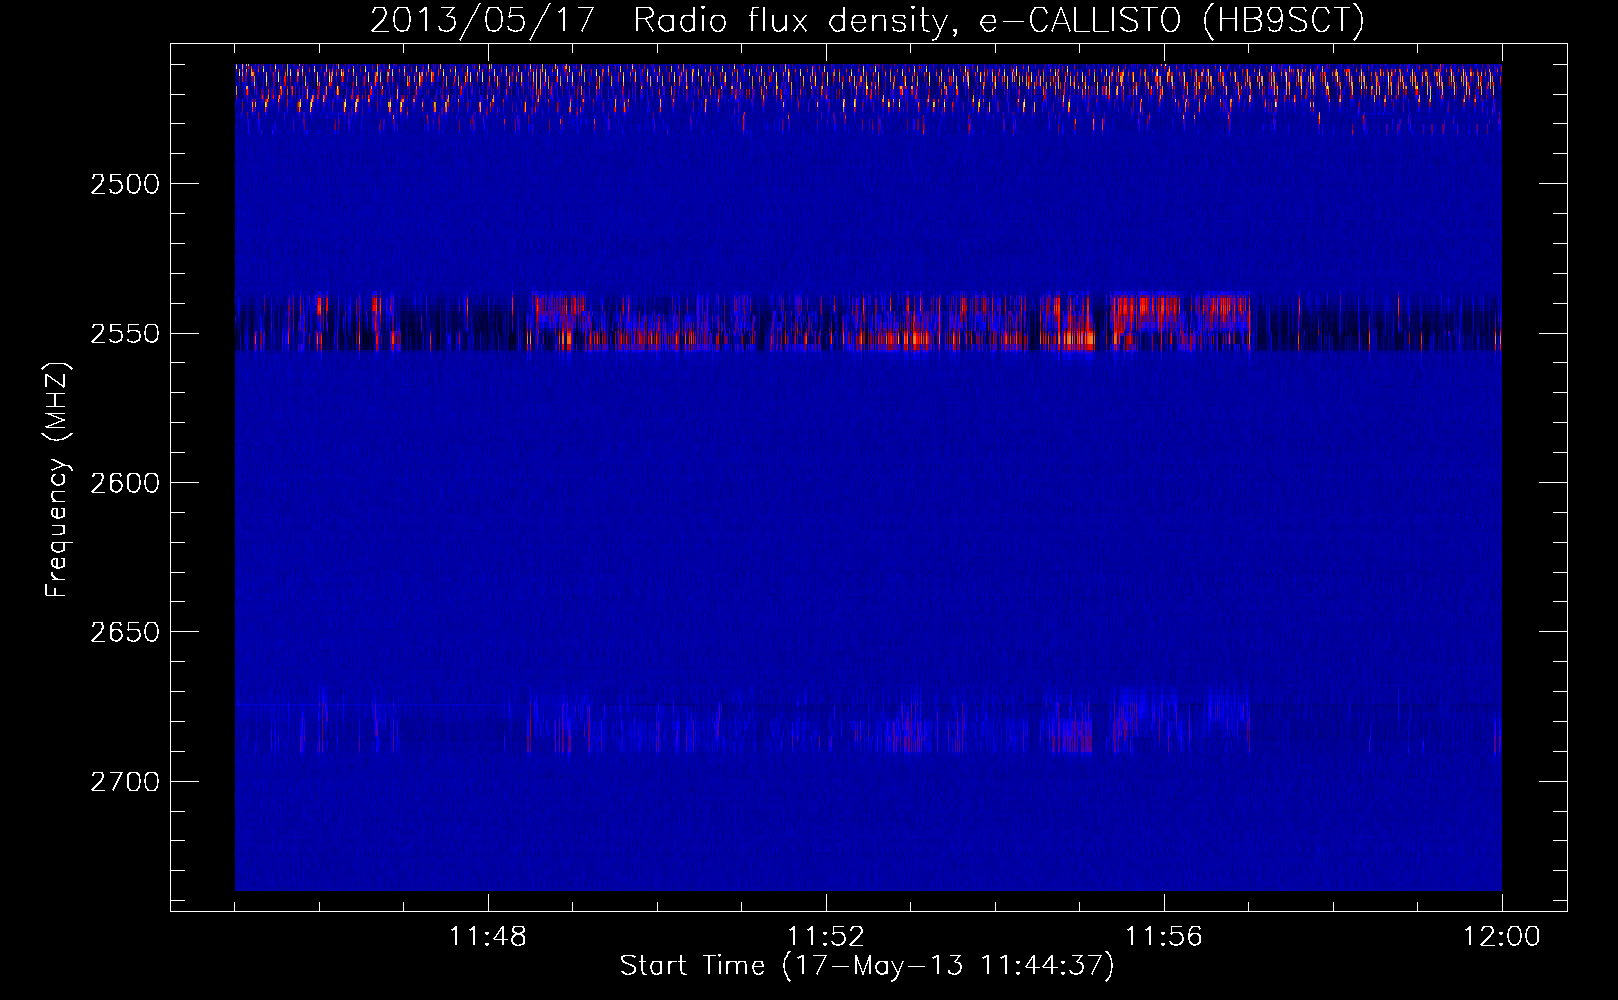Click the 12:00 time tick label
Image resolution: width=1618 pixels, height=1000 pixels.
(1502, 937)
